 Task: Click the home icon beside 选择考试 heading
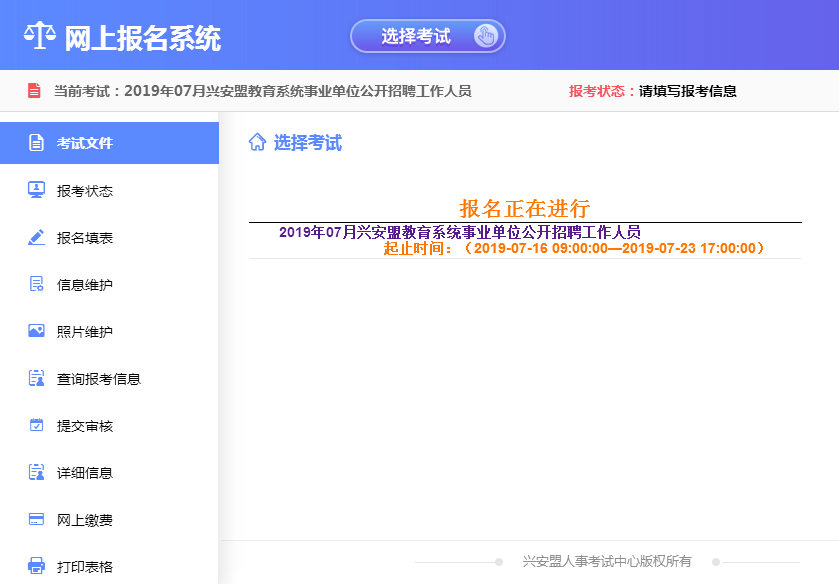[257, 142]
